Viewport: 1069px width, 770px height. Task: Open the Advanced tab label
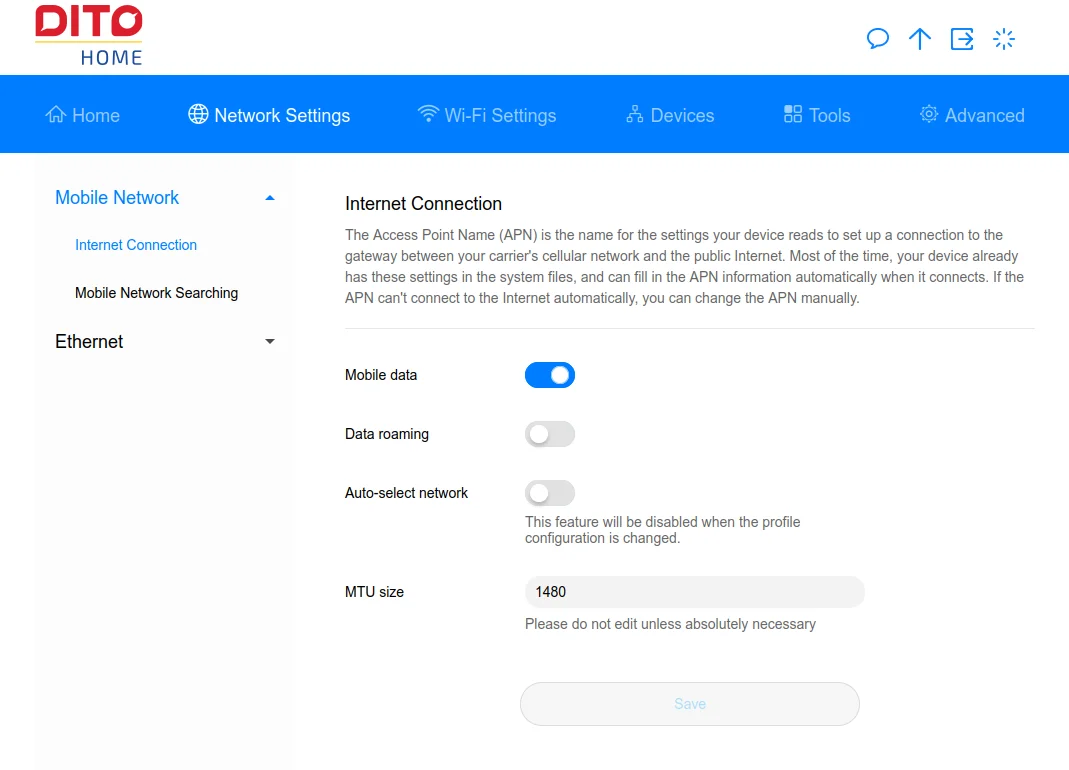[984, 115]
